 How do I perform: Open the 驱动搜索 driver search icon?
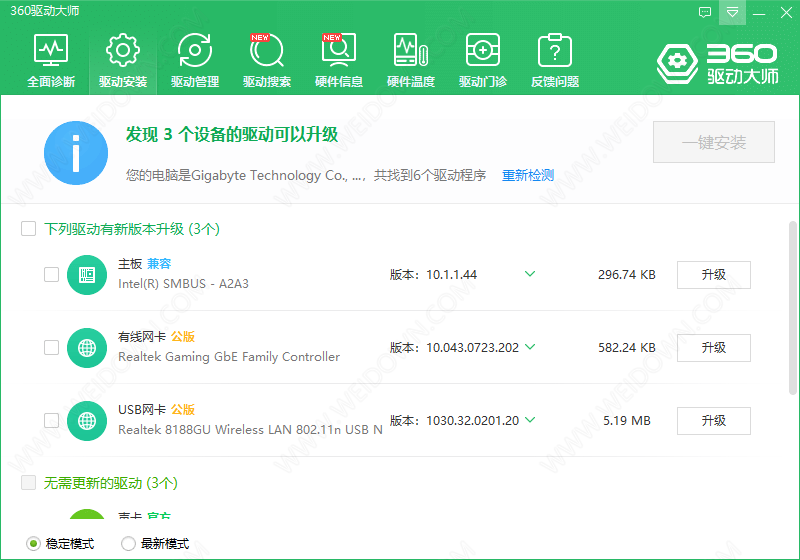point(266,60)
